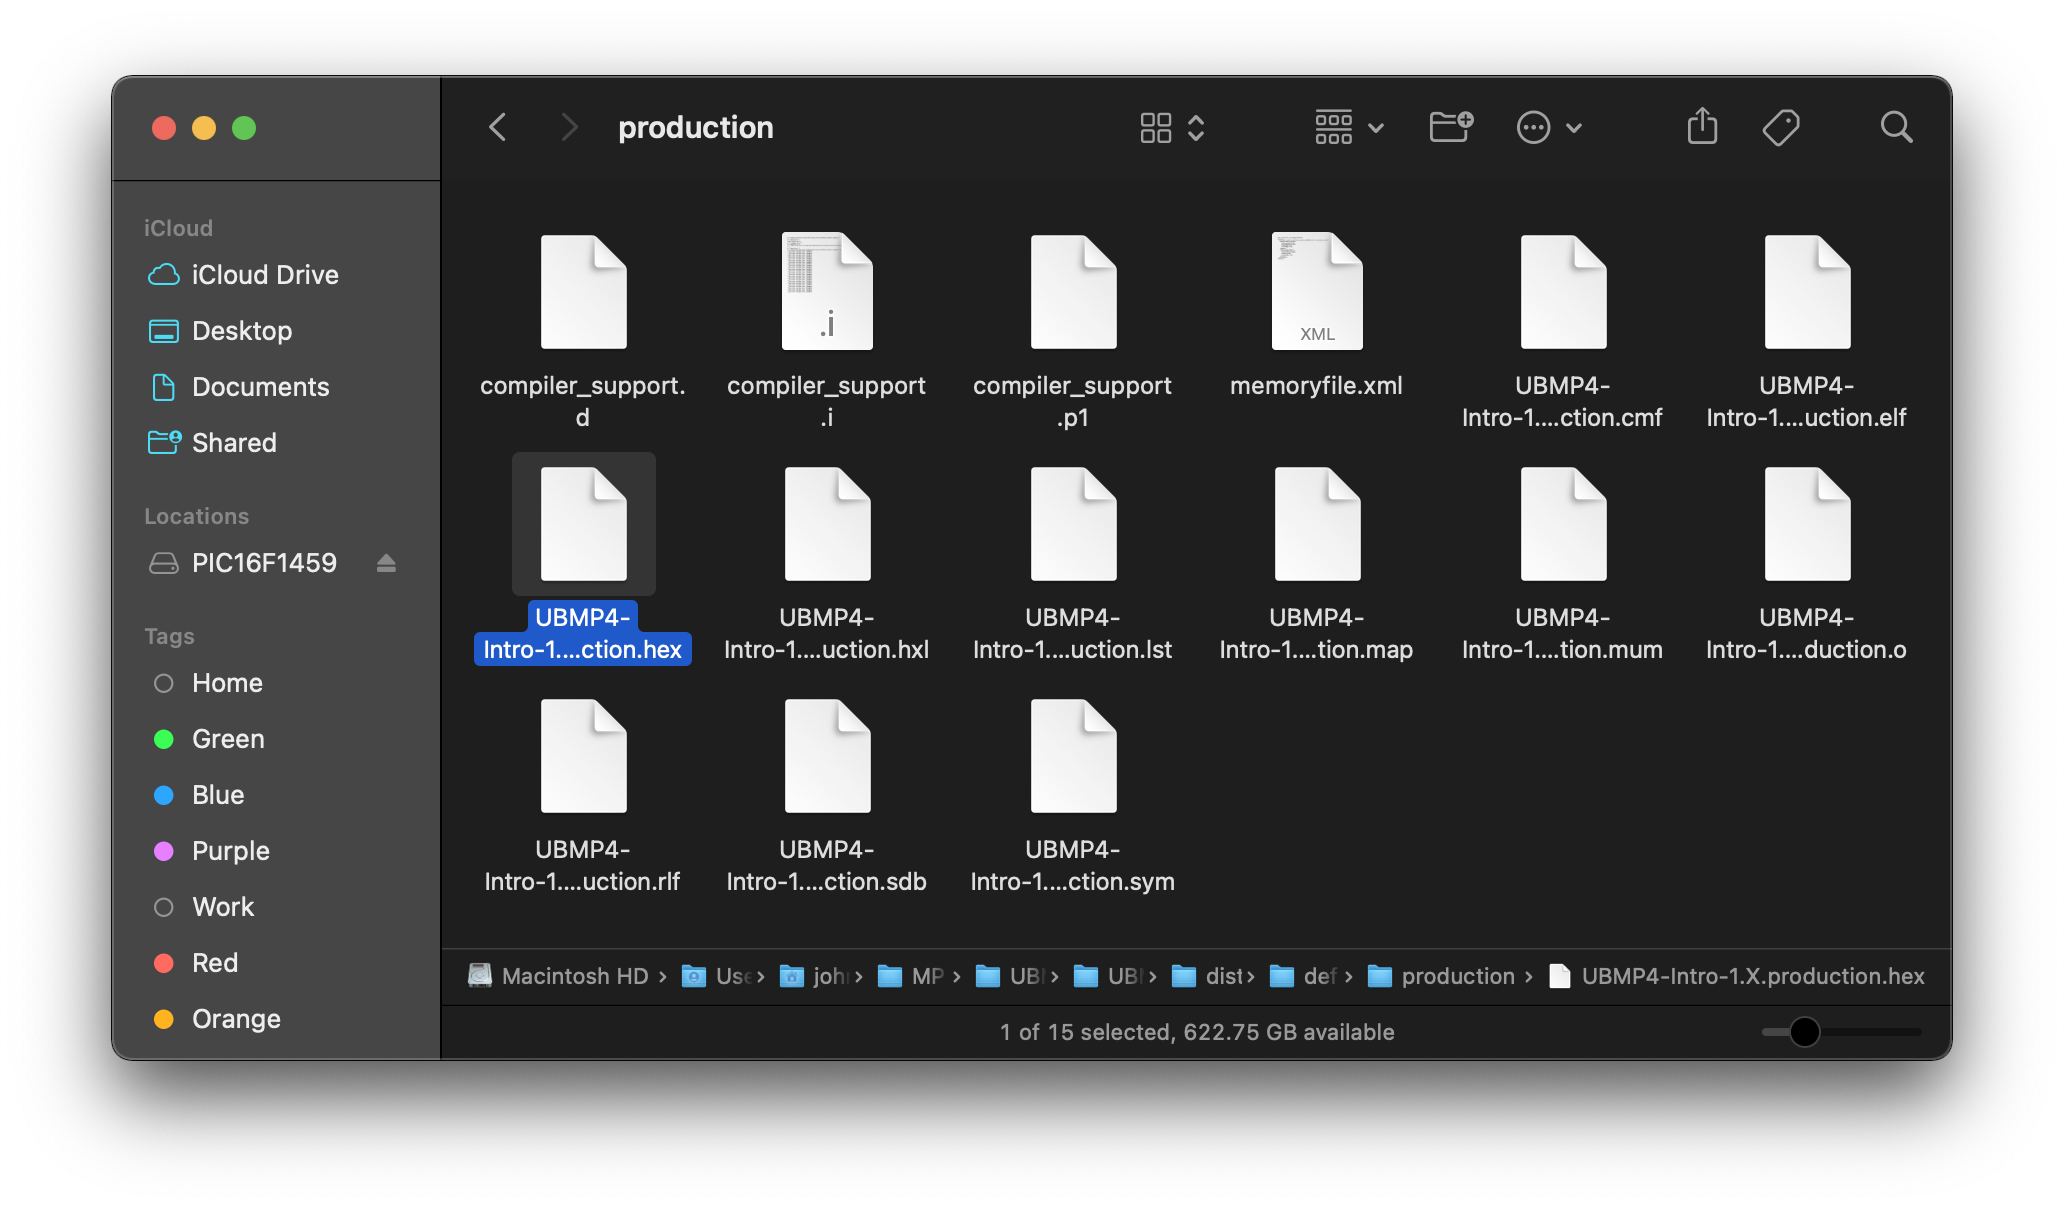Open iCloud Drive from the sidebar
2064x1208 pixels.
coord(264,275)
